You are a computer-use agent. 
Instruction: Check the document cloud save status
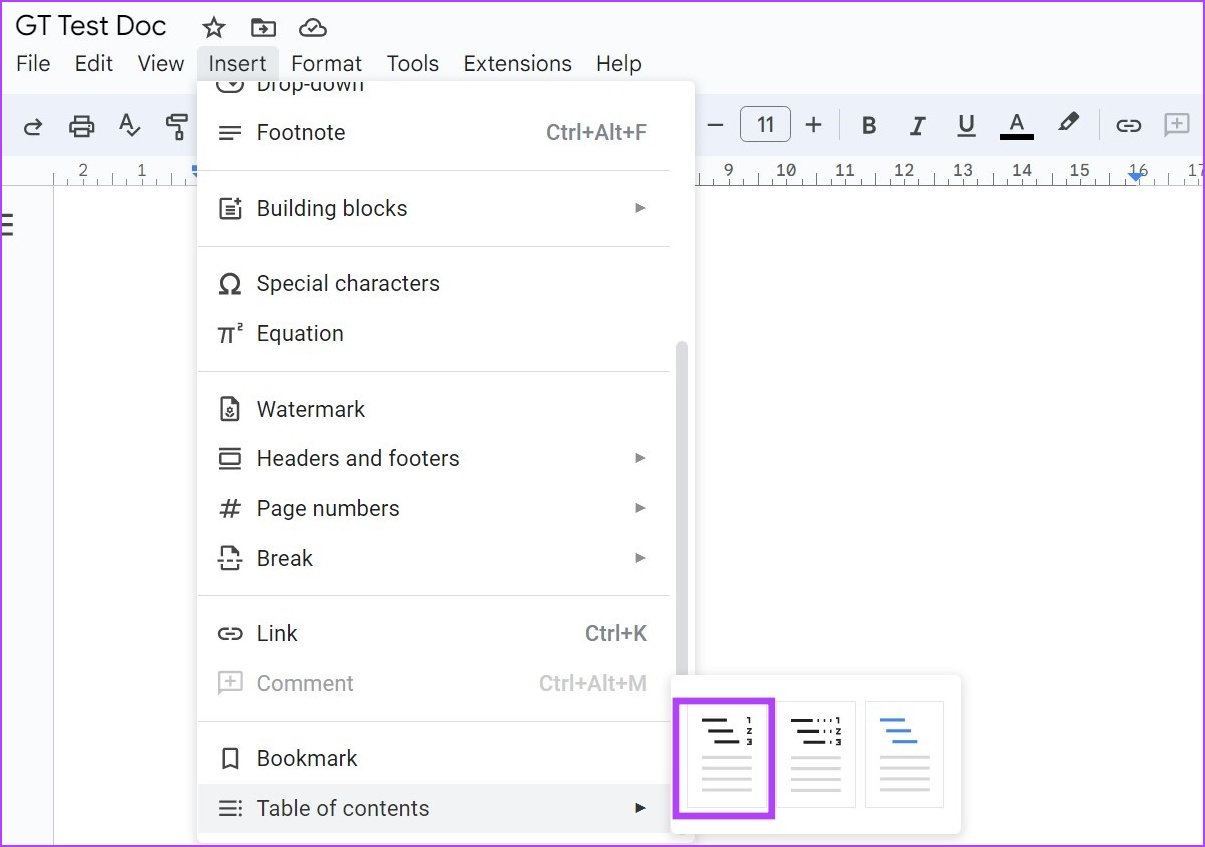(313, 27)
